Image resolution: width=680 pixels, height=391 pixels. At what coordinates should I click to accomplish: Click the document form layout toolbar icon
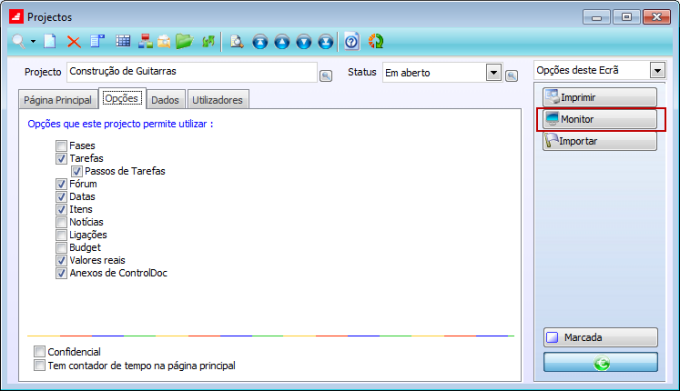click(x=98, y=42)
